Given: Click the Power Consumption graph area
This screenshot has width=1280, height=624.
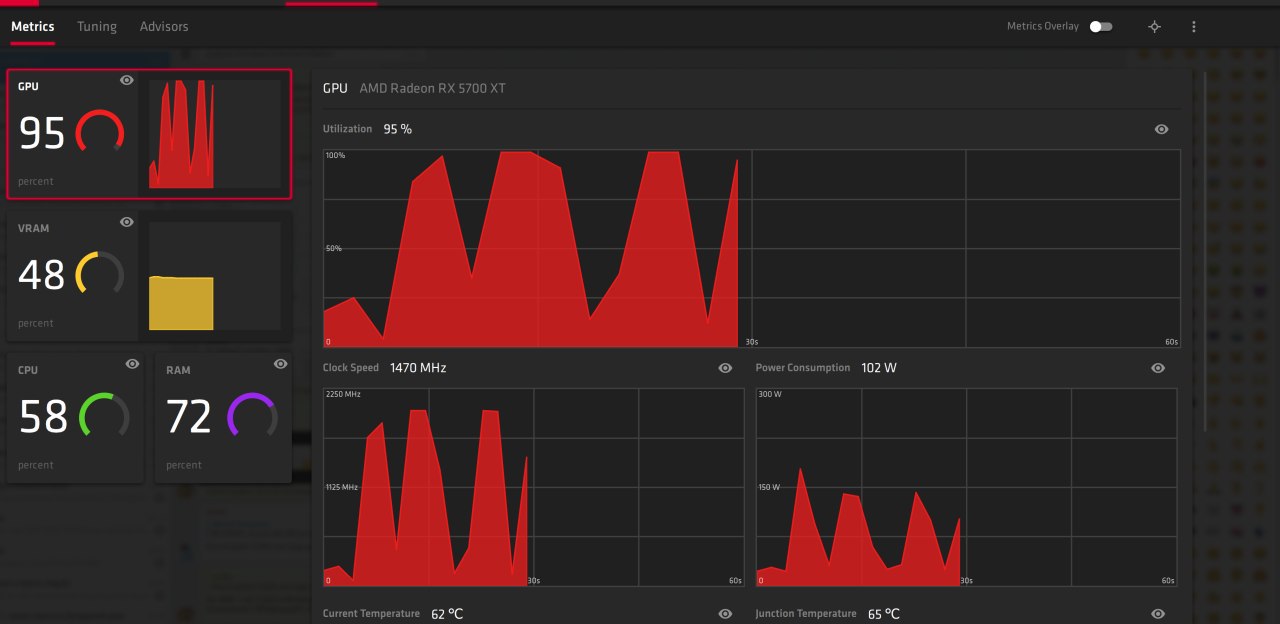Looking at the screenshot, I should coord(966,487).
